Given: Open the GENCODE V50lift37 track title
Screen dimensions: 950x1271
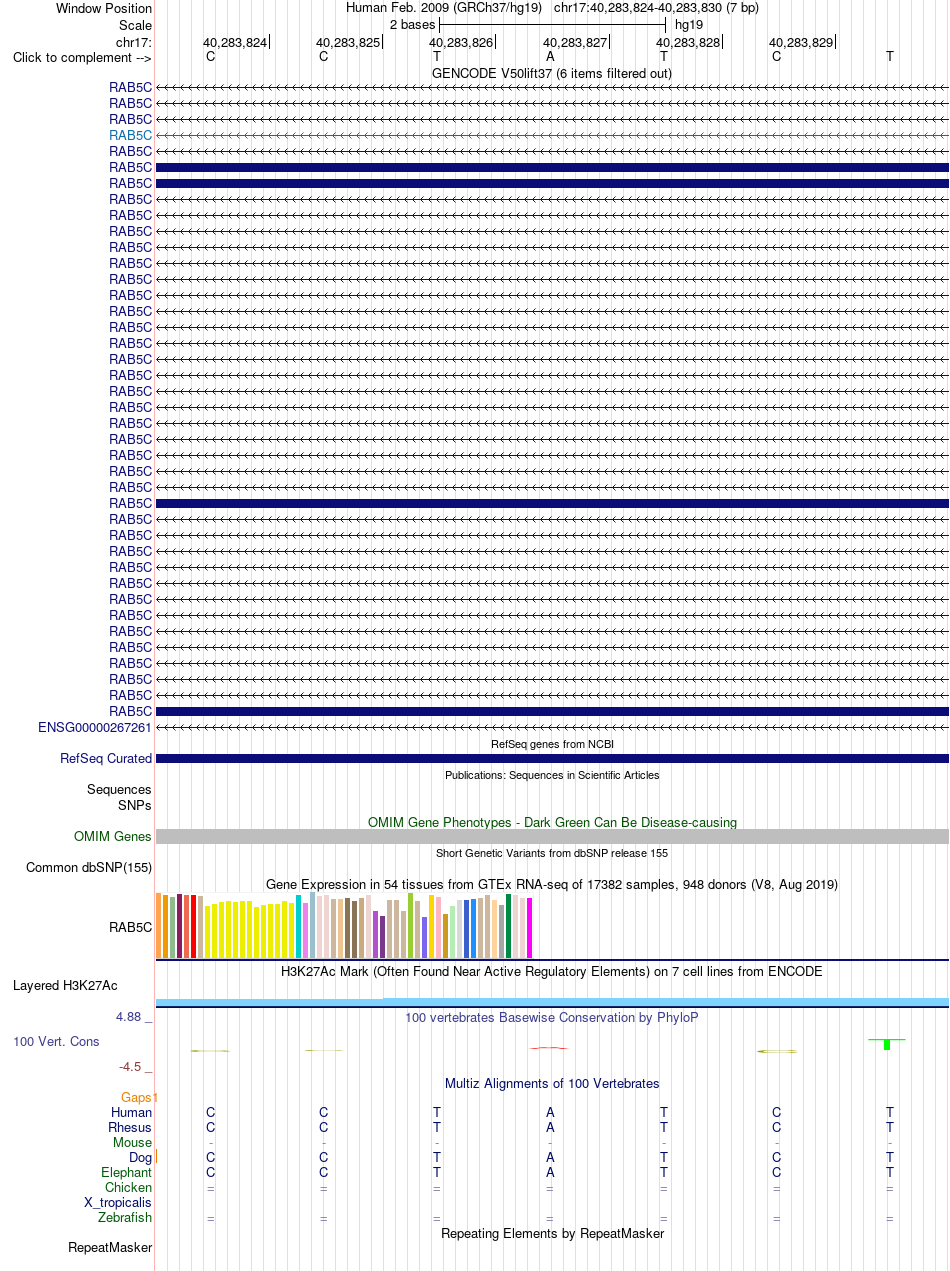Looking at the screenshot, I should click(551, 73).
